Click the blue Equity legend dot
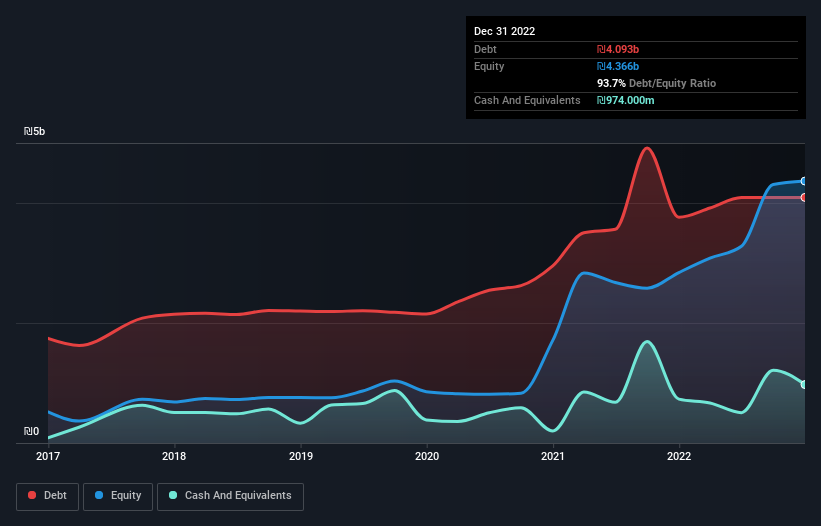Viewport: 821px width, 526px height. (x=99, y=495)
